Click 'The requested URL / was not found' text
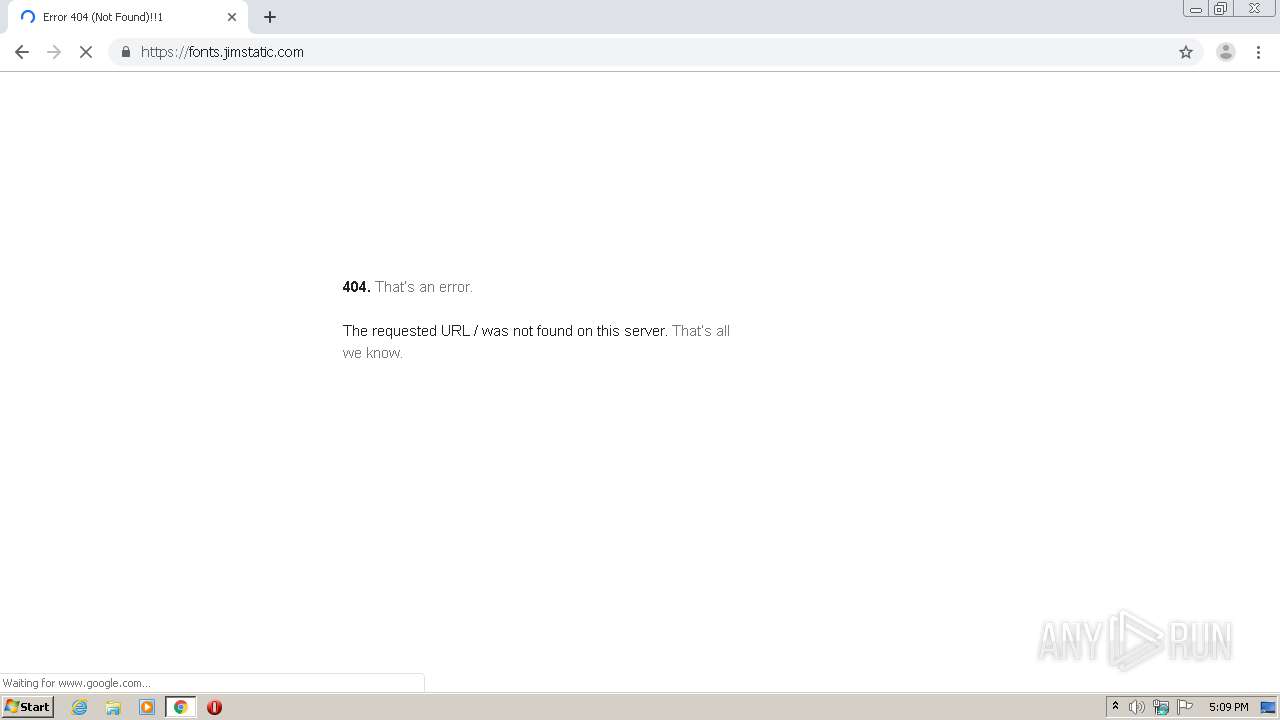The height and width of the screenshot is (720, 1280). point(458,331)
